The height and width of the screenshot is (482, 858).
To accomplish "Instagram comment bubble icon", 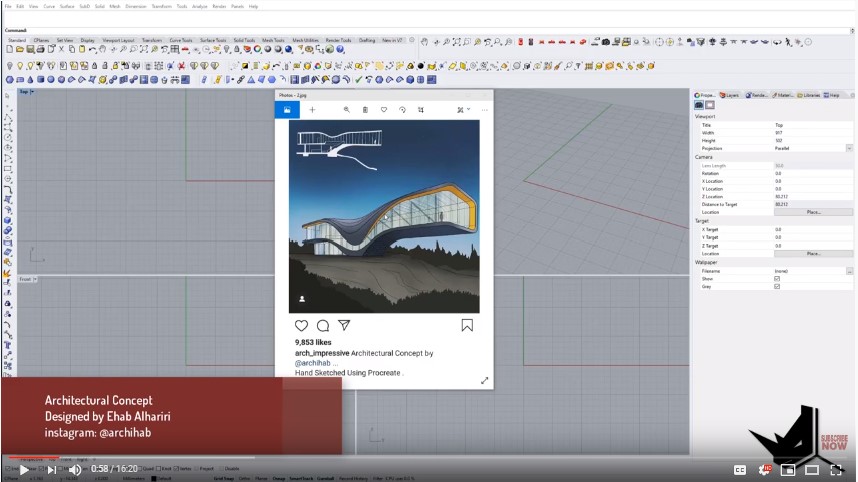I will (x=323, y=326).
